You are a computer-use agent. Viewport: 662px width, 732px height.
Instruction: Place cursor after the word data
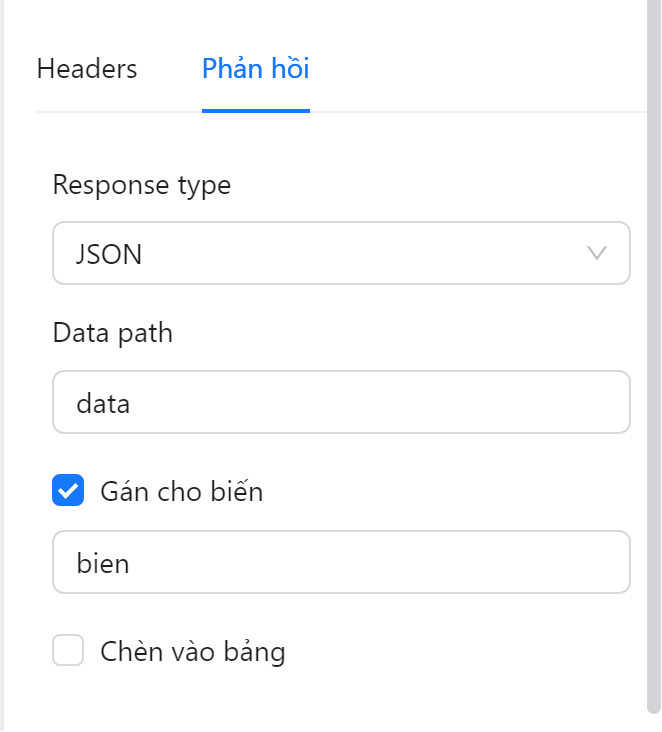(133, 403)
